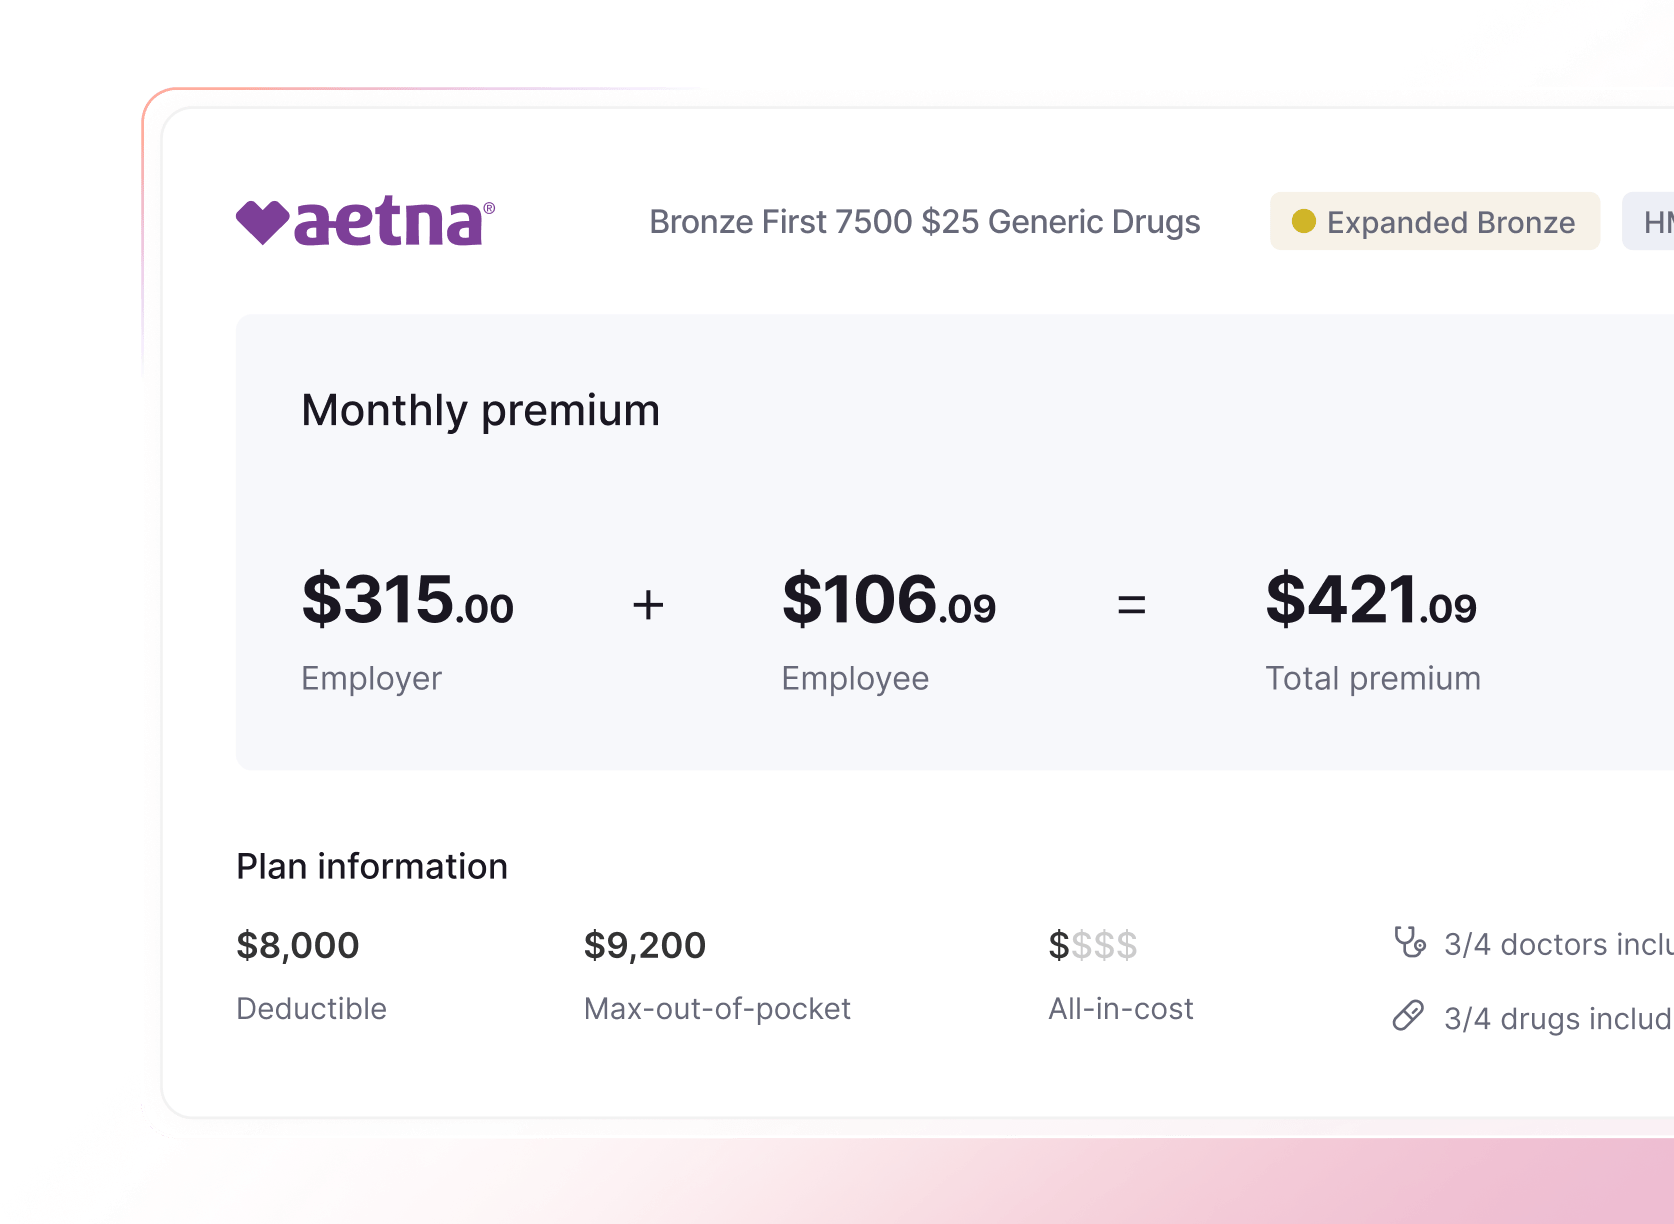Click the all-in-cost dollar sign rating

pyautogui.click(x=1092, y=945)
